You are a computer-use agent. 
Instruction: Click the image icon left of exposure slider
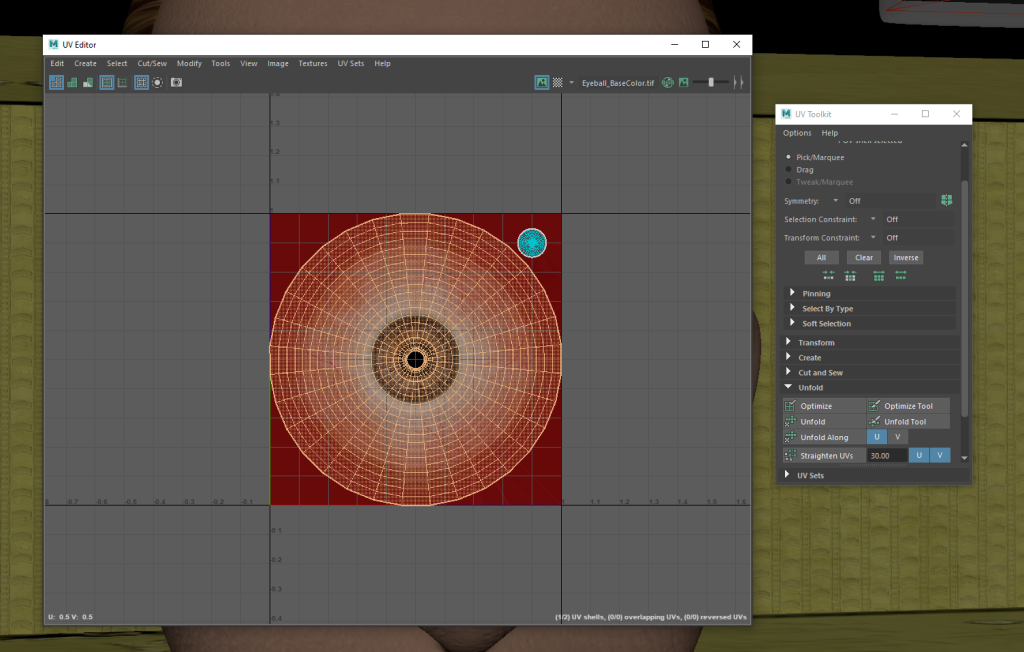pos(684,82)
